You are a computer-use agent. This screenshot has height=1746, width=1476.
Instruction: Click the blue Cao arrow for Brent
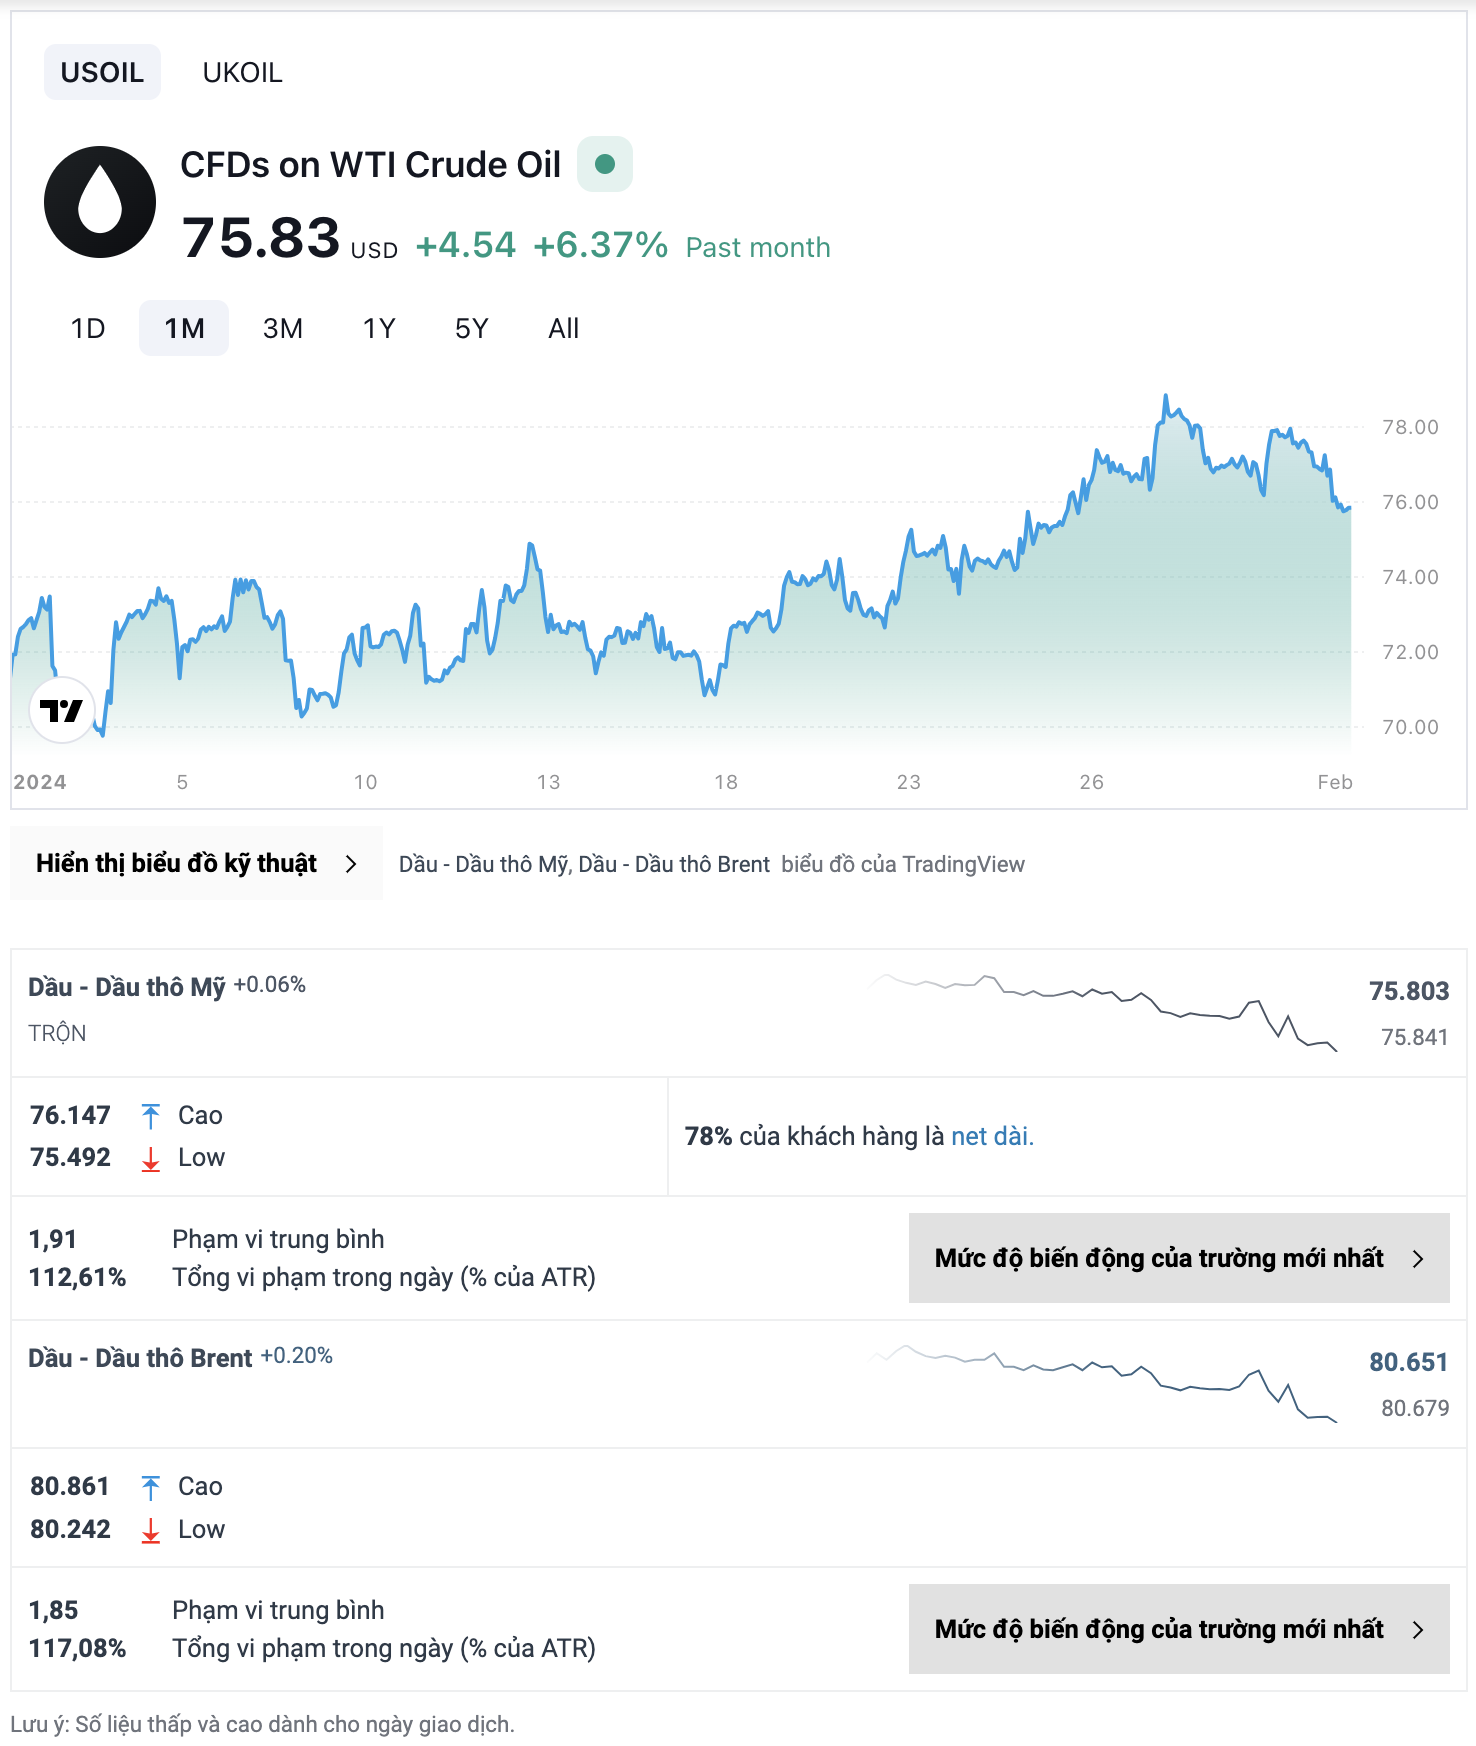coord(151,1487)
